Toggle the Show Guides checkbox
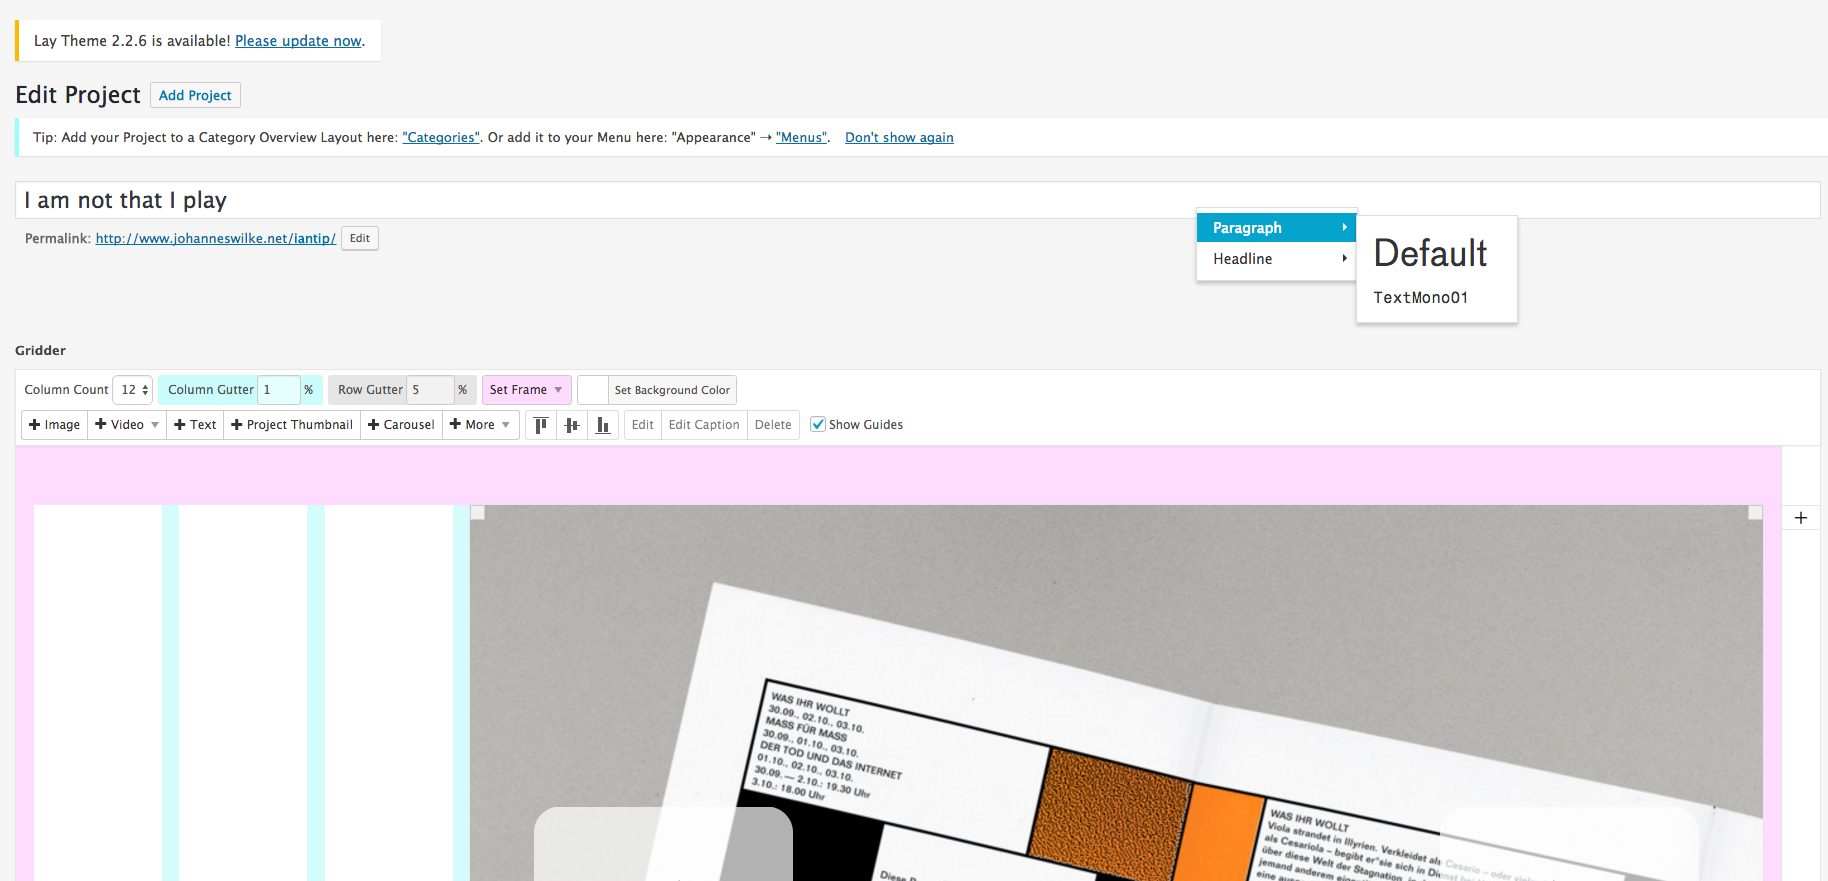 click(818, 425)
